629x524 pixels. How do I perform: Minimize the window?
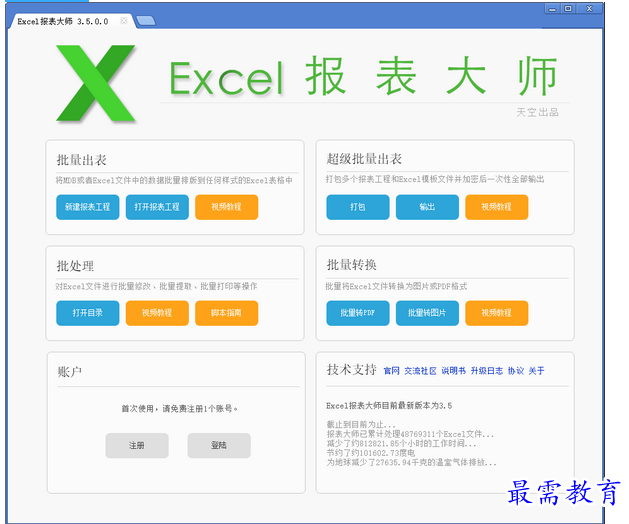pos(552,9)
